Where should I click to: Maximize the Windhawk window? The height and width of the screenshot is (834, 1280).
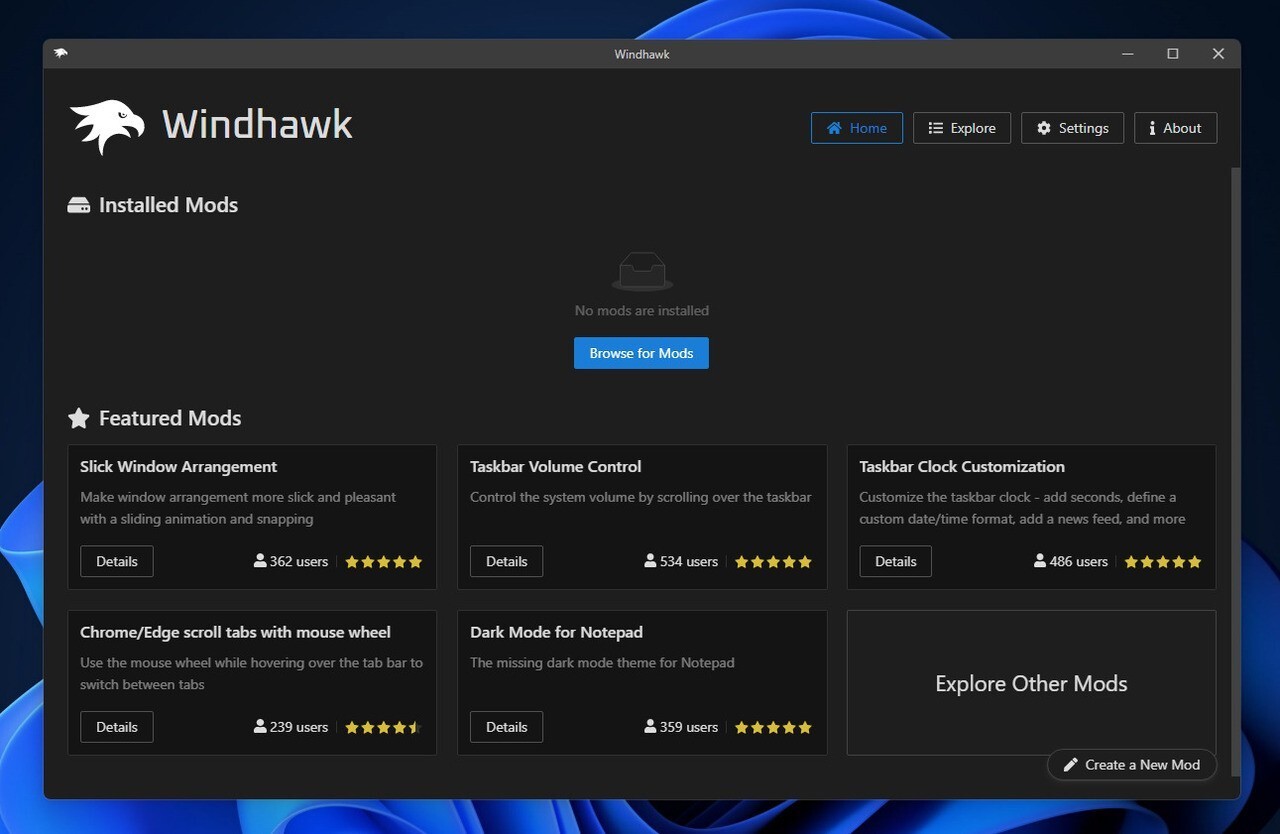pyautogui.click(x=1173, y=54)
